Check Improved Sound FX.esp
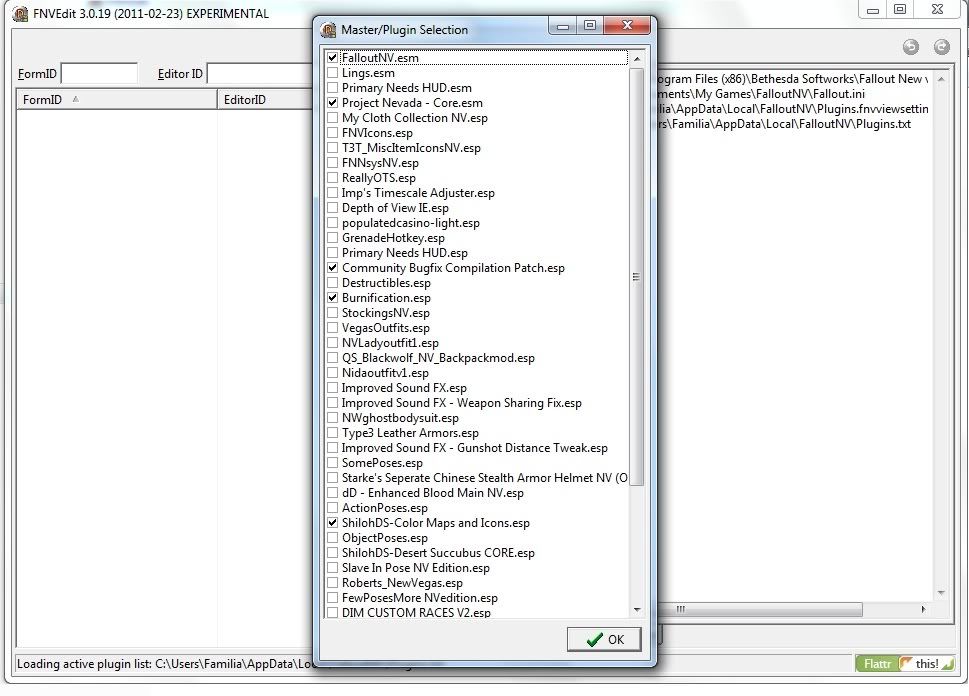 point(332,388)
